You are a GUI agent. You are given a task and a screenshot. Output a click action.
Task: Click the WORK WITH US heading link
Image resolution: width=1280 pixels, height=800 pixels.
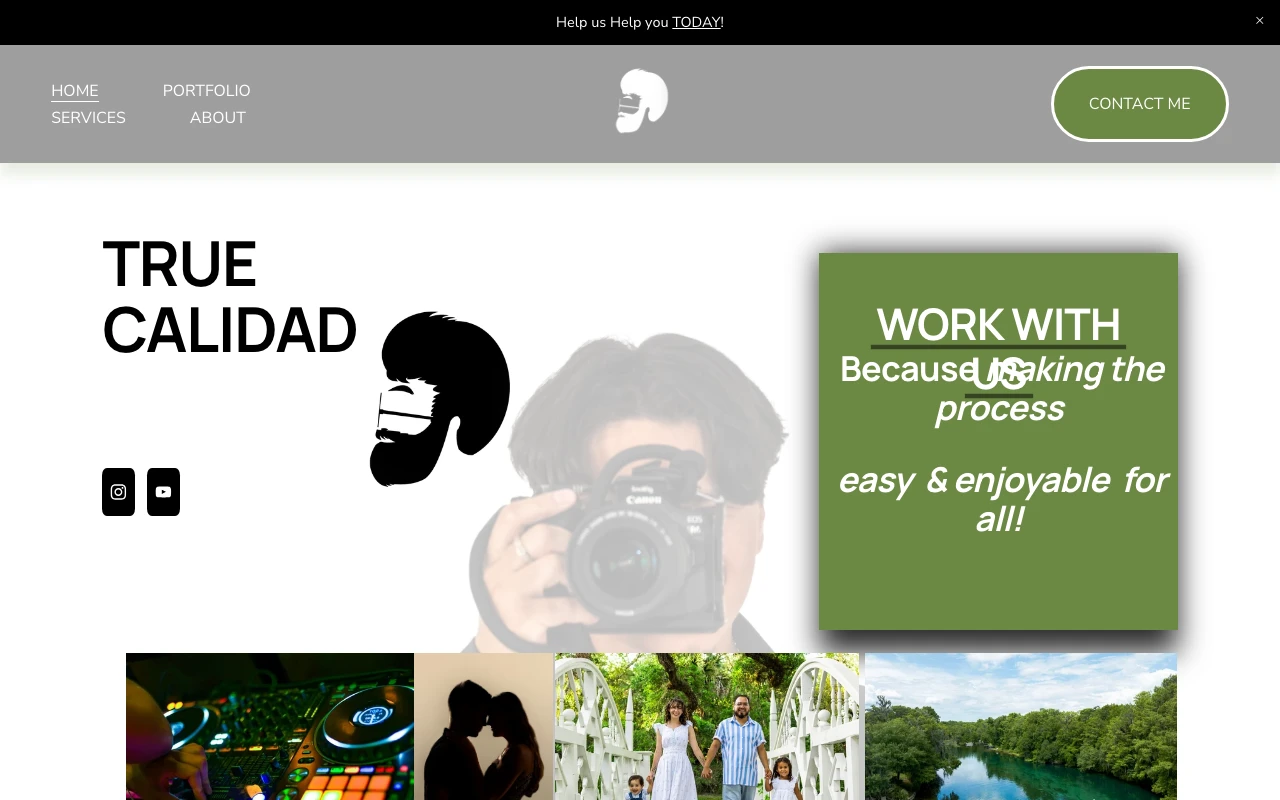[998, 326]
